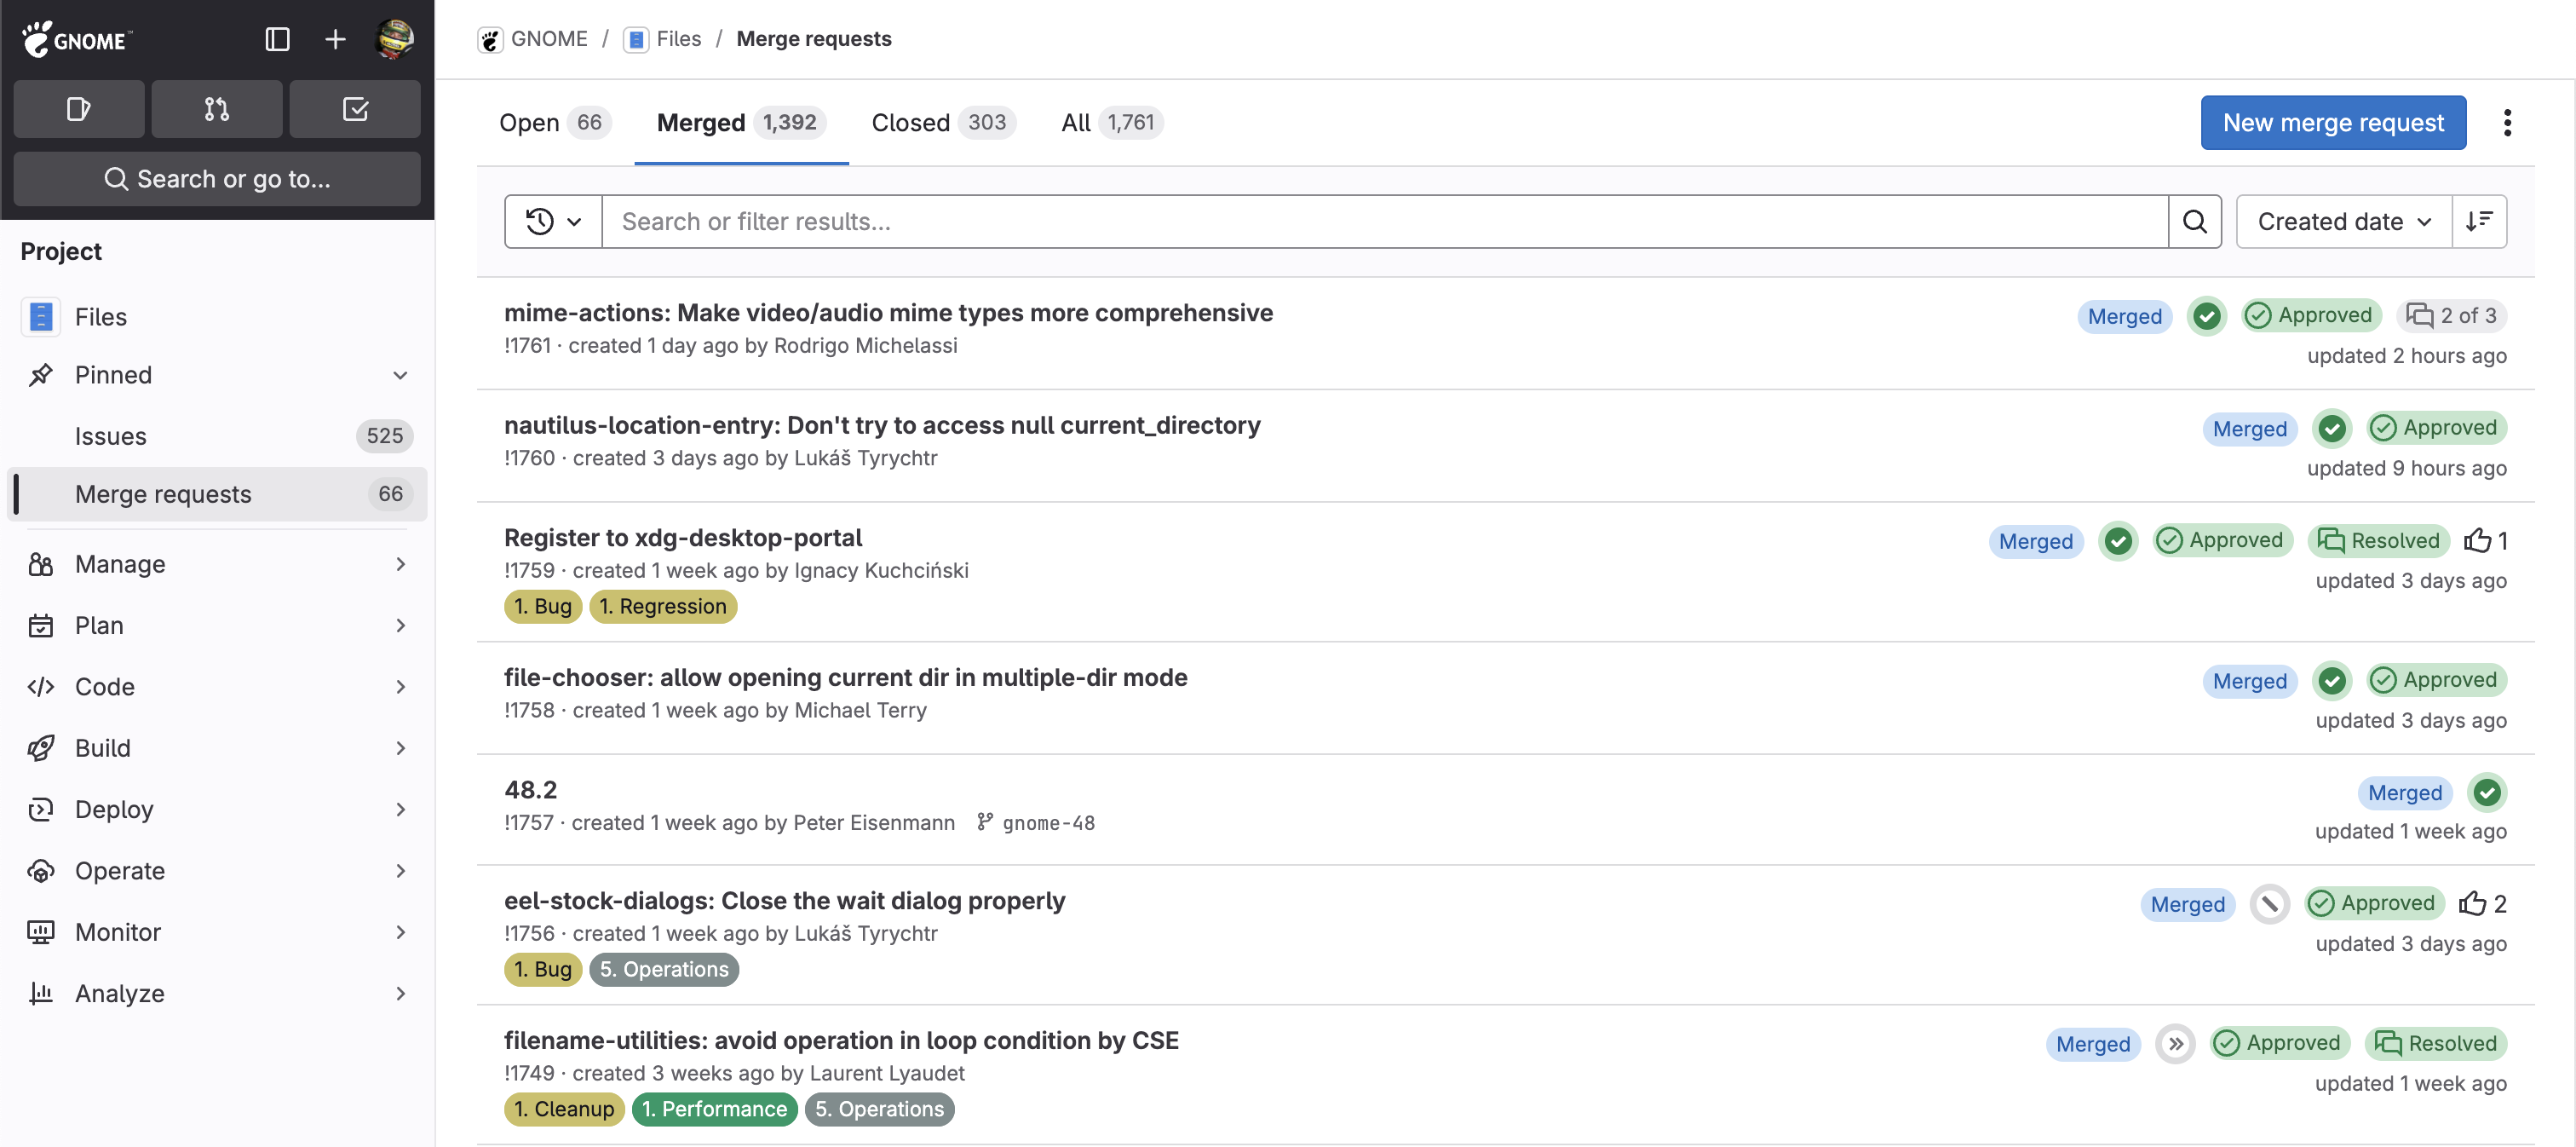The width and height of the screenshot is (2576, 1147).
Task: Select Merge requests sidebar item
Action: point(217,494)
